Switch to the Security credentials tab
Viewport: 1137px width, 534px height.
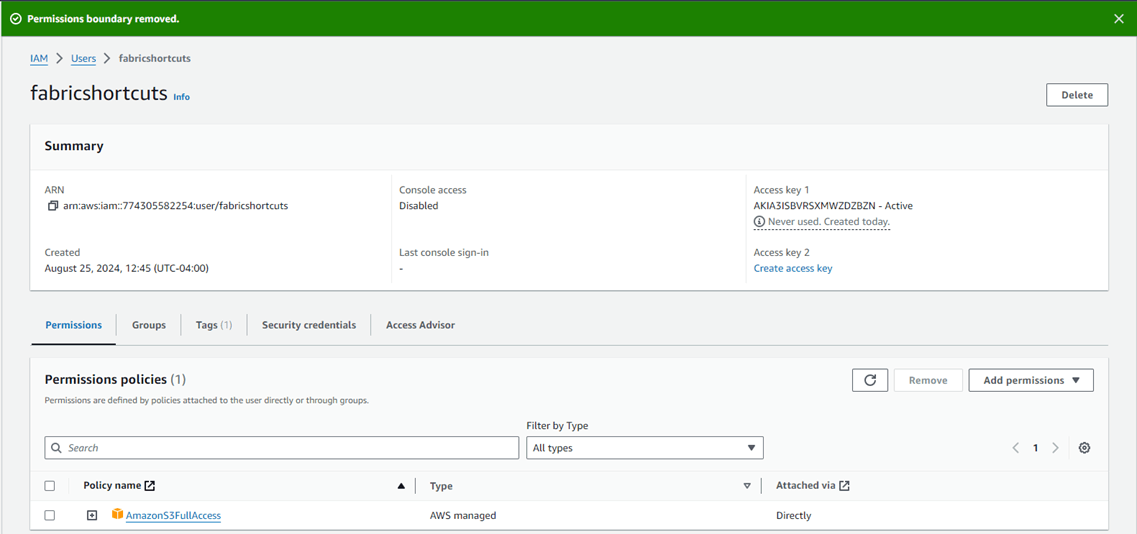click(308, 325)
